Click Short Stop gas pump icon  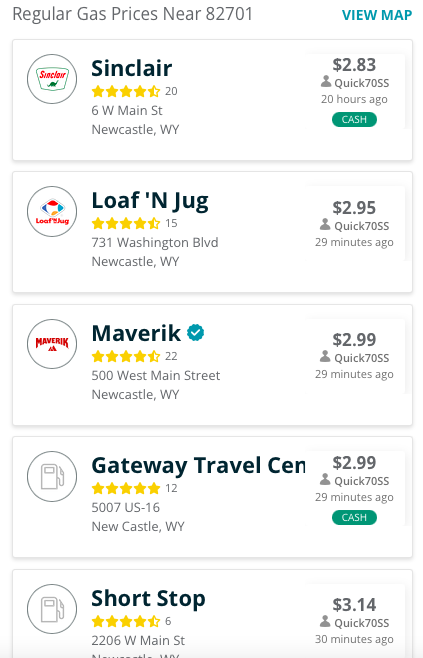[x=52, y=609]
